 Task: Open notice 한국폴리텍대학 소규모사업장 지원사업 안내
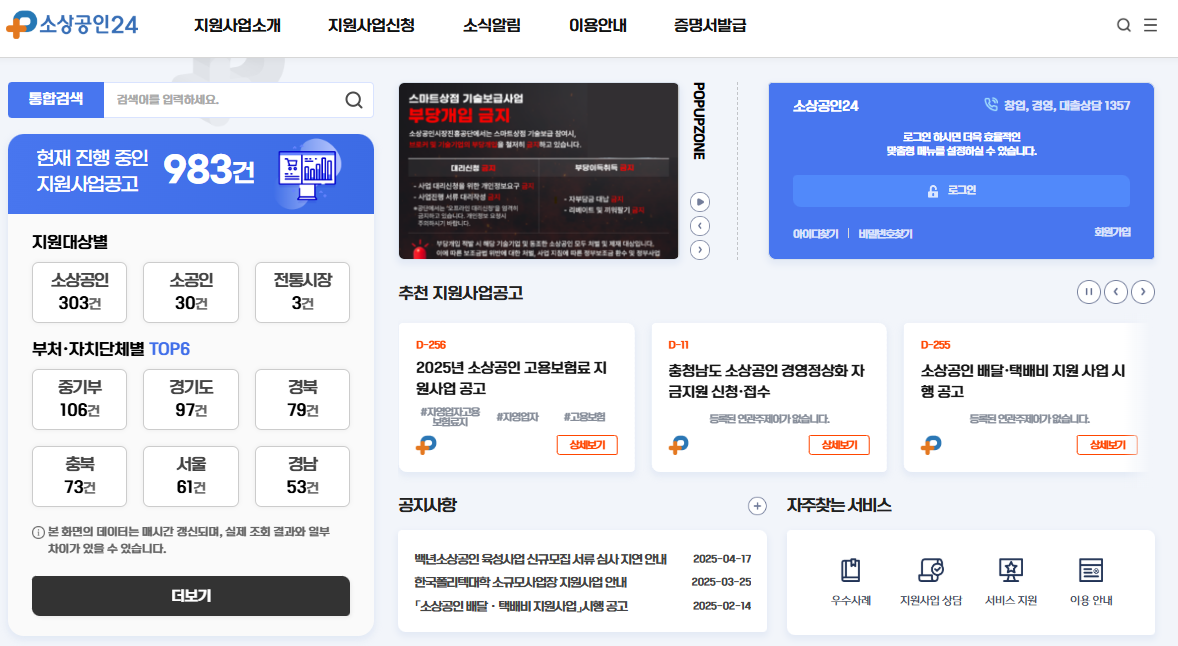(x=521, y=582)
